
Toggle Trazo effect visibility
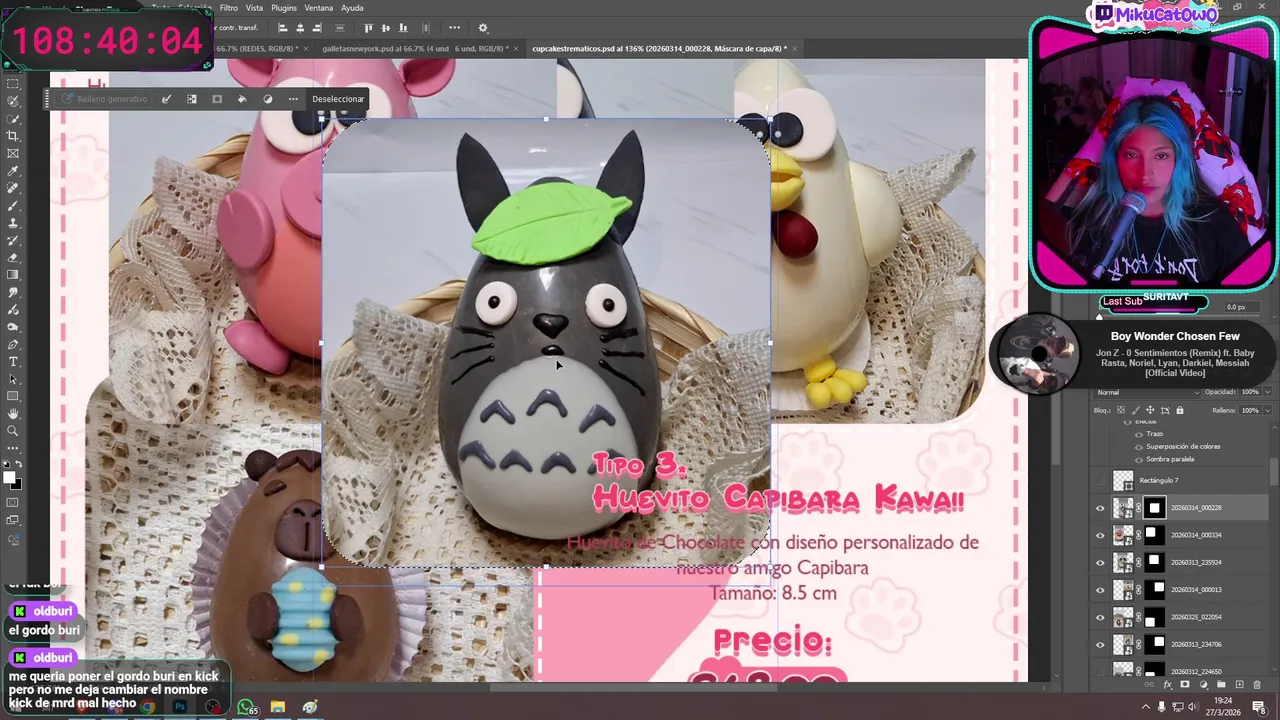tap(1138, 434)
